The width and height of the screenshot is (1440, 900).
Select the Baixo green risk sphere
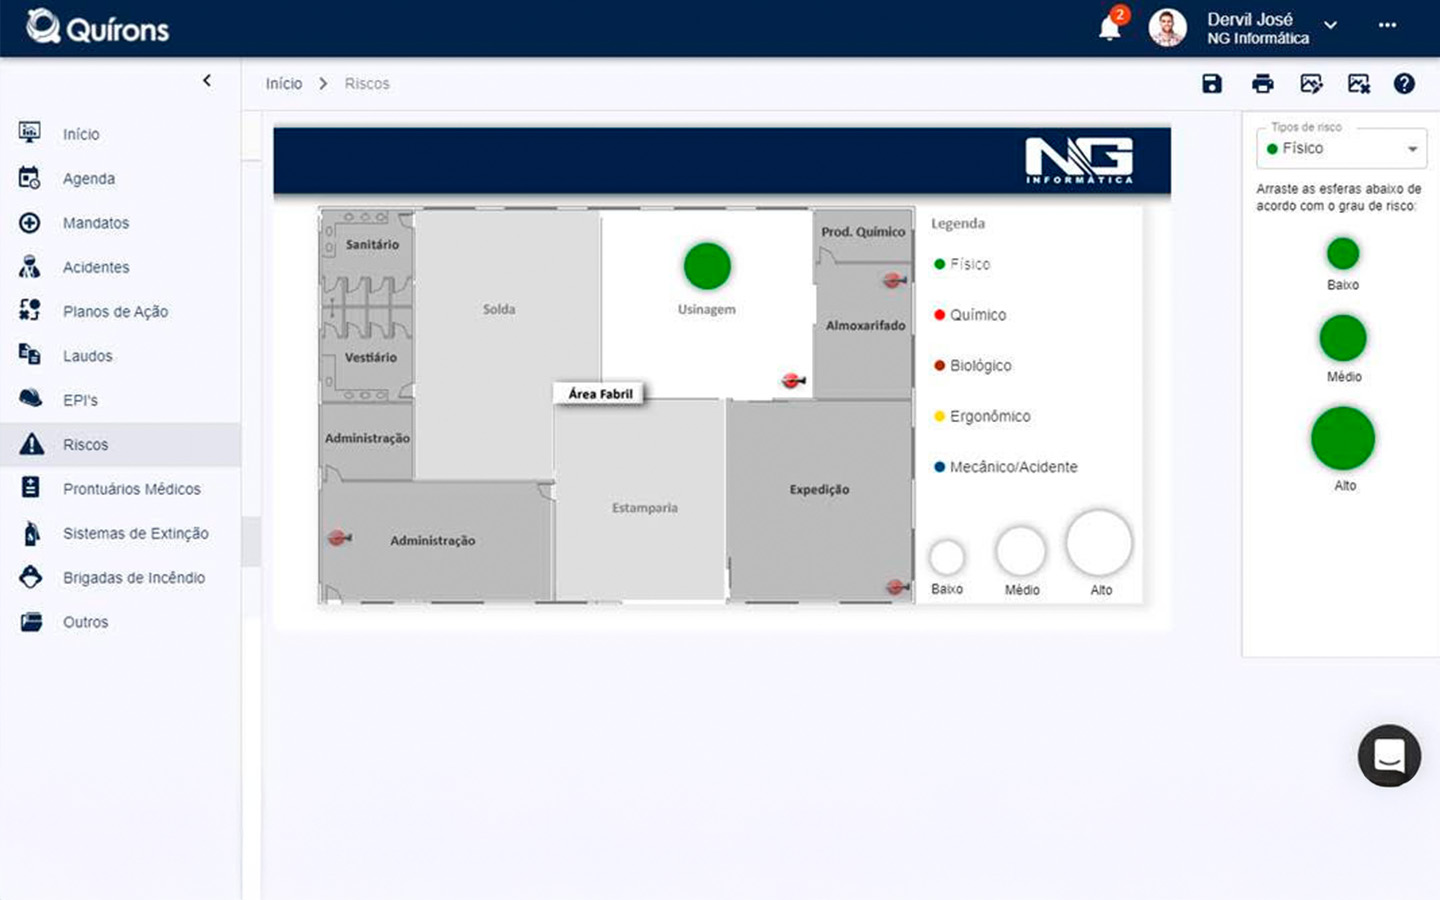[x=1342, y=254]
